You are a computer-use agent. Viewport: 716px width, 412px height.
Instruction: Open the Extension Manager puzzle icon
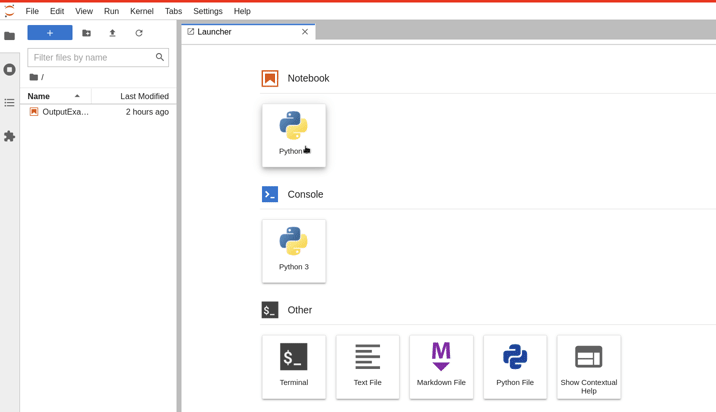9,136
